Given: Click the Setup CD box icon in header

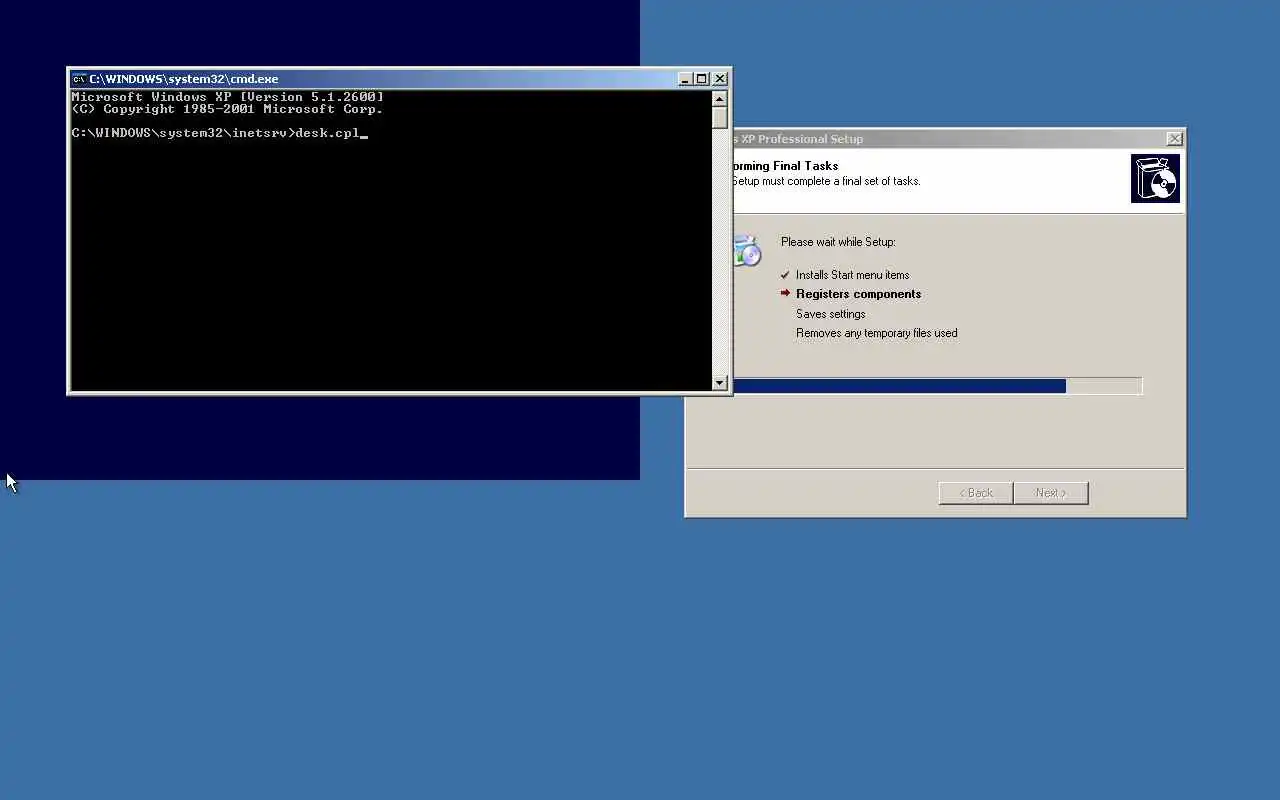Looking at the screenshot, I should tap(1155, 178).
